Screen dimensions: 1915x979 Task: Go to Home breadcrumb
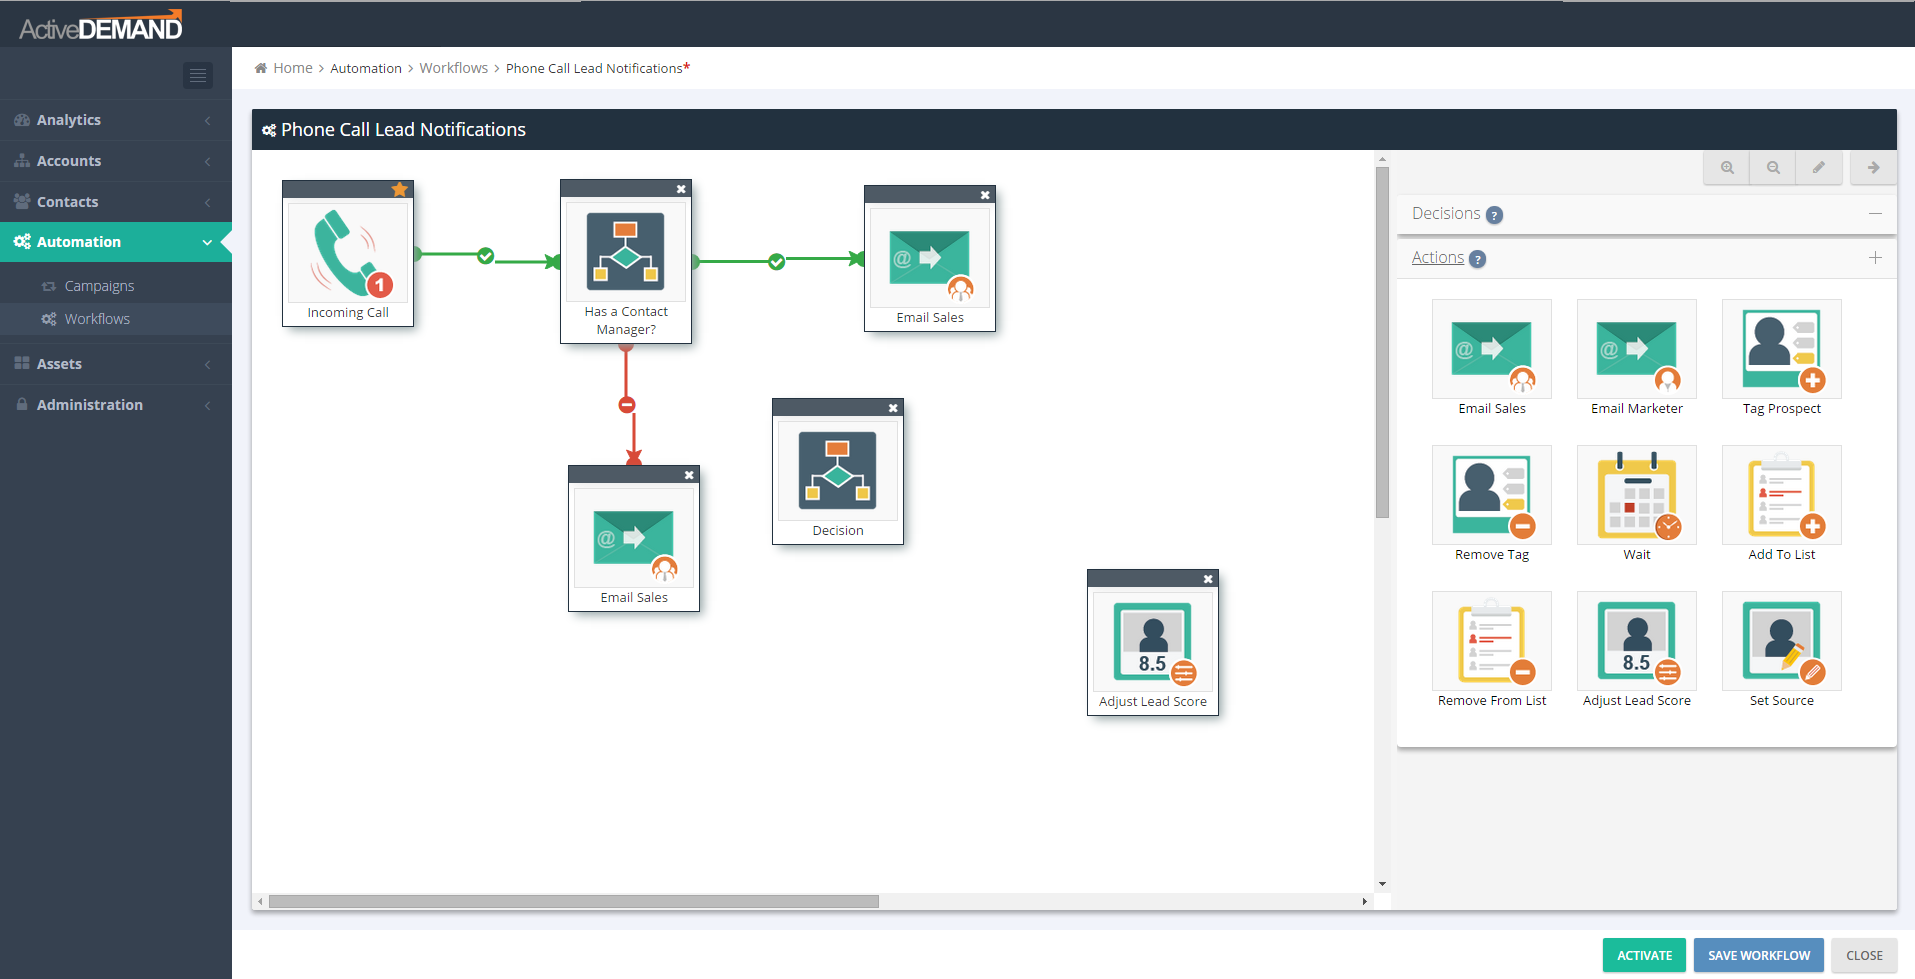292,68
